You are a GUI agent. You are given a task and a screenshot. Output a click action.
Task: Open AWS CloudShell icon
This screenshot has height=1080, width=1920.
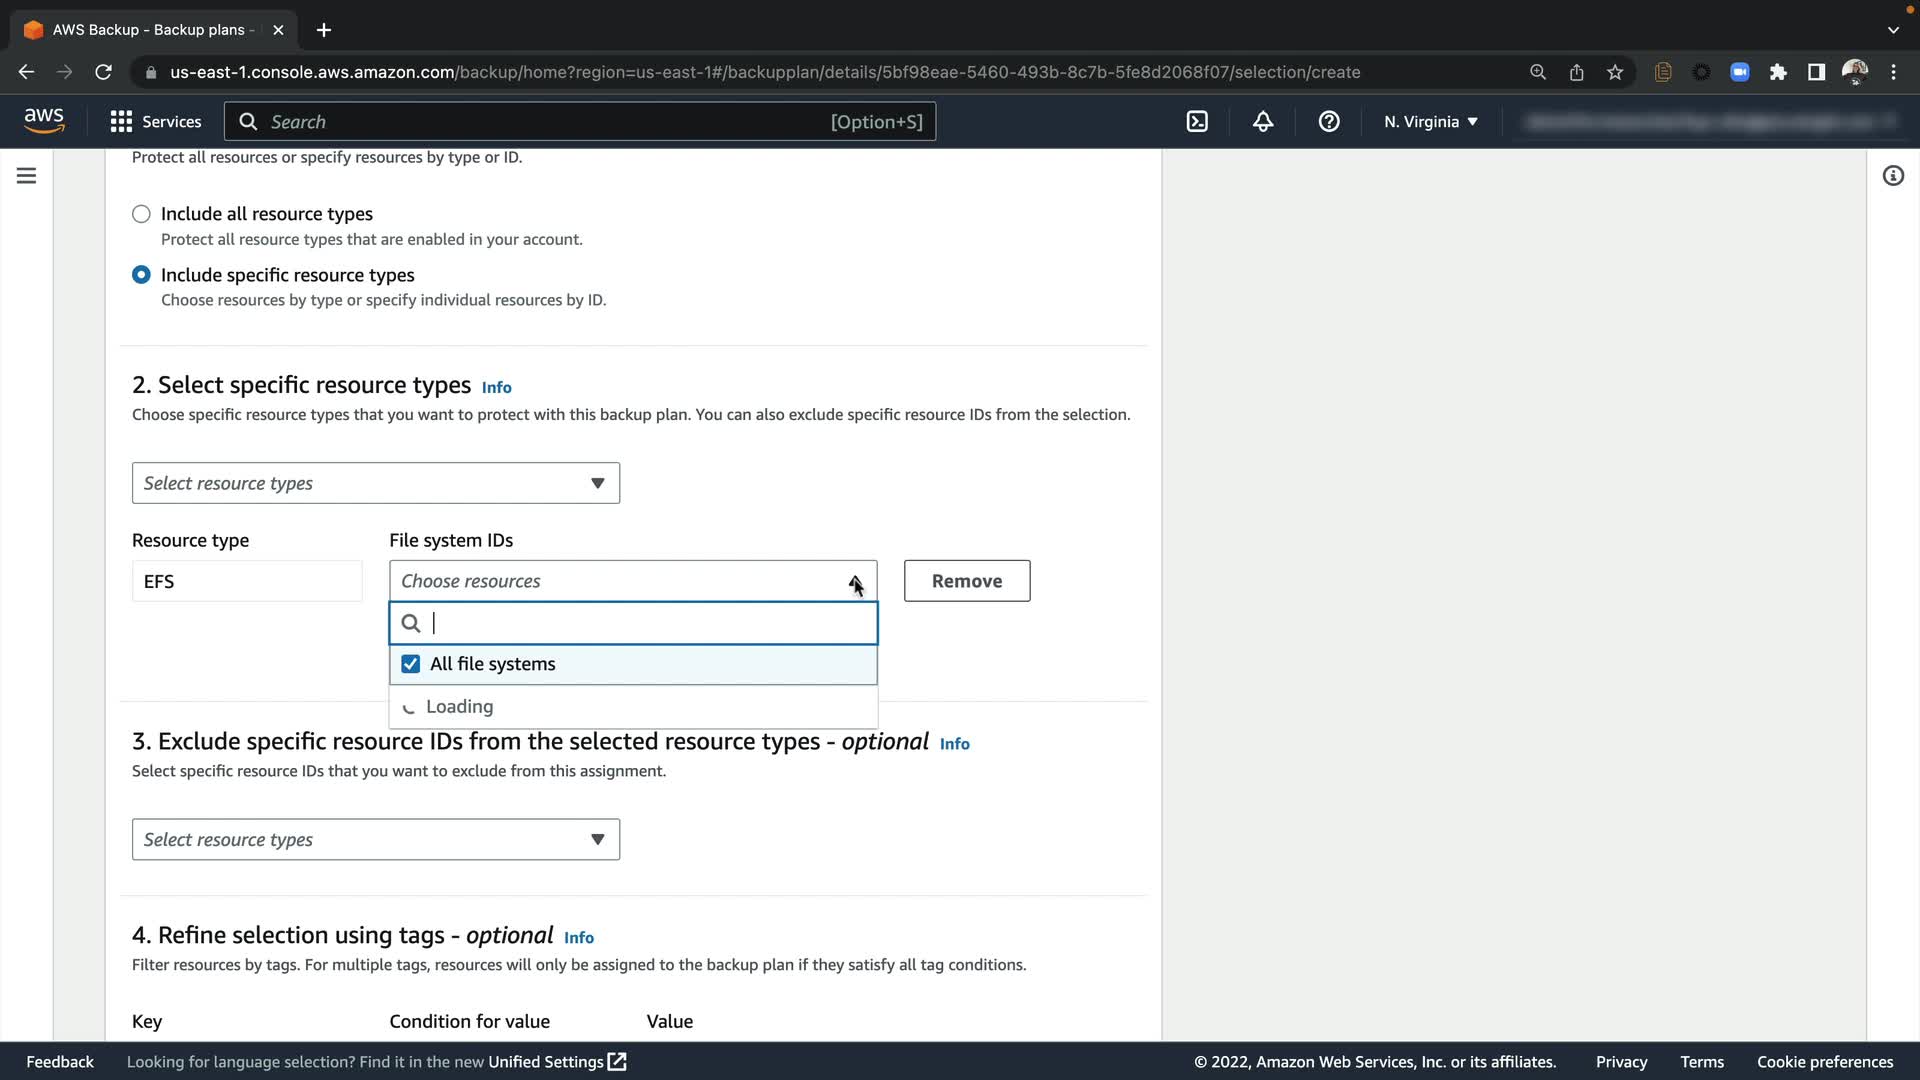click(1197, 122)
